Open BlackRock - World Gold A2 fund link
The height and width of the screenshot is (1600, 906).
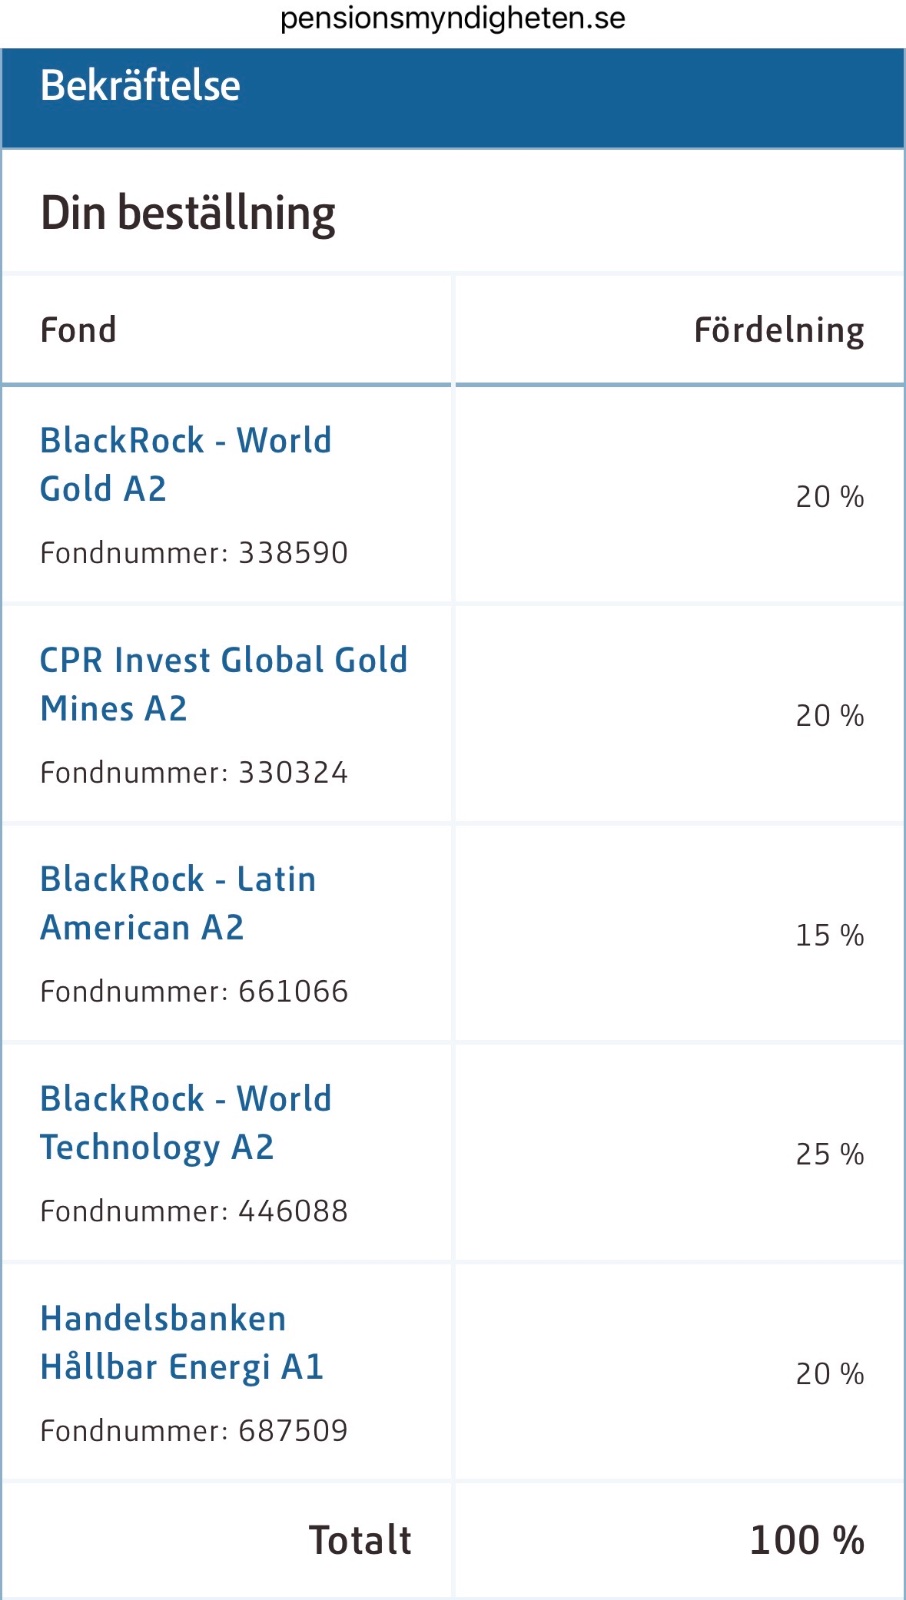(186, 464)
